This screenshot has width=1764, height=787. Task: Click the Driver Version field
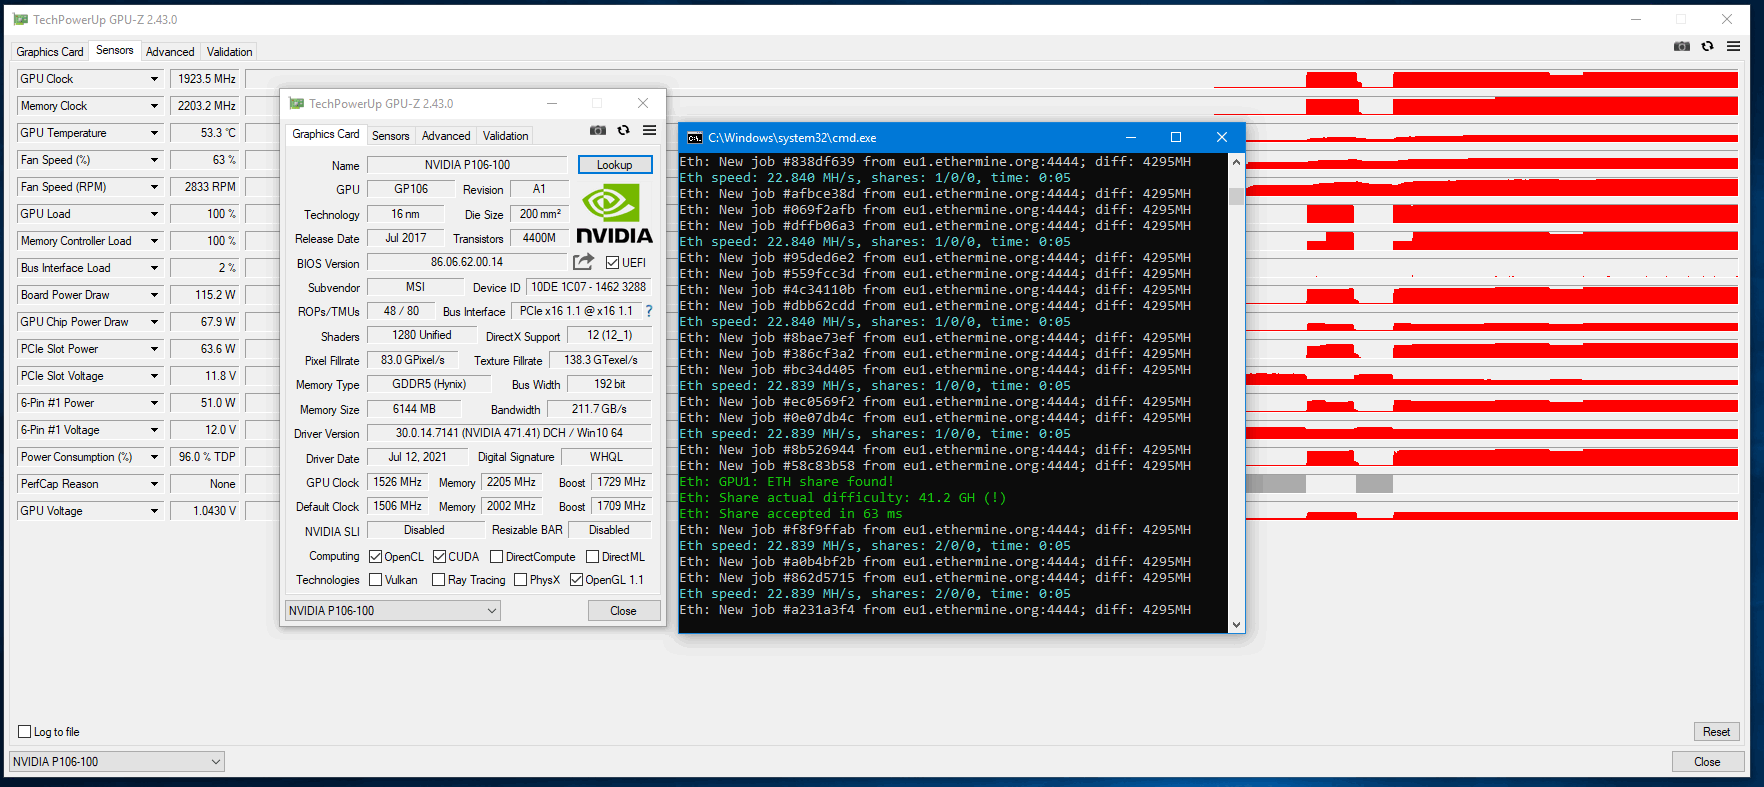(509, 433)
